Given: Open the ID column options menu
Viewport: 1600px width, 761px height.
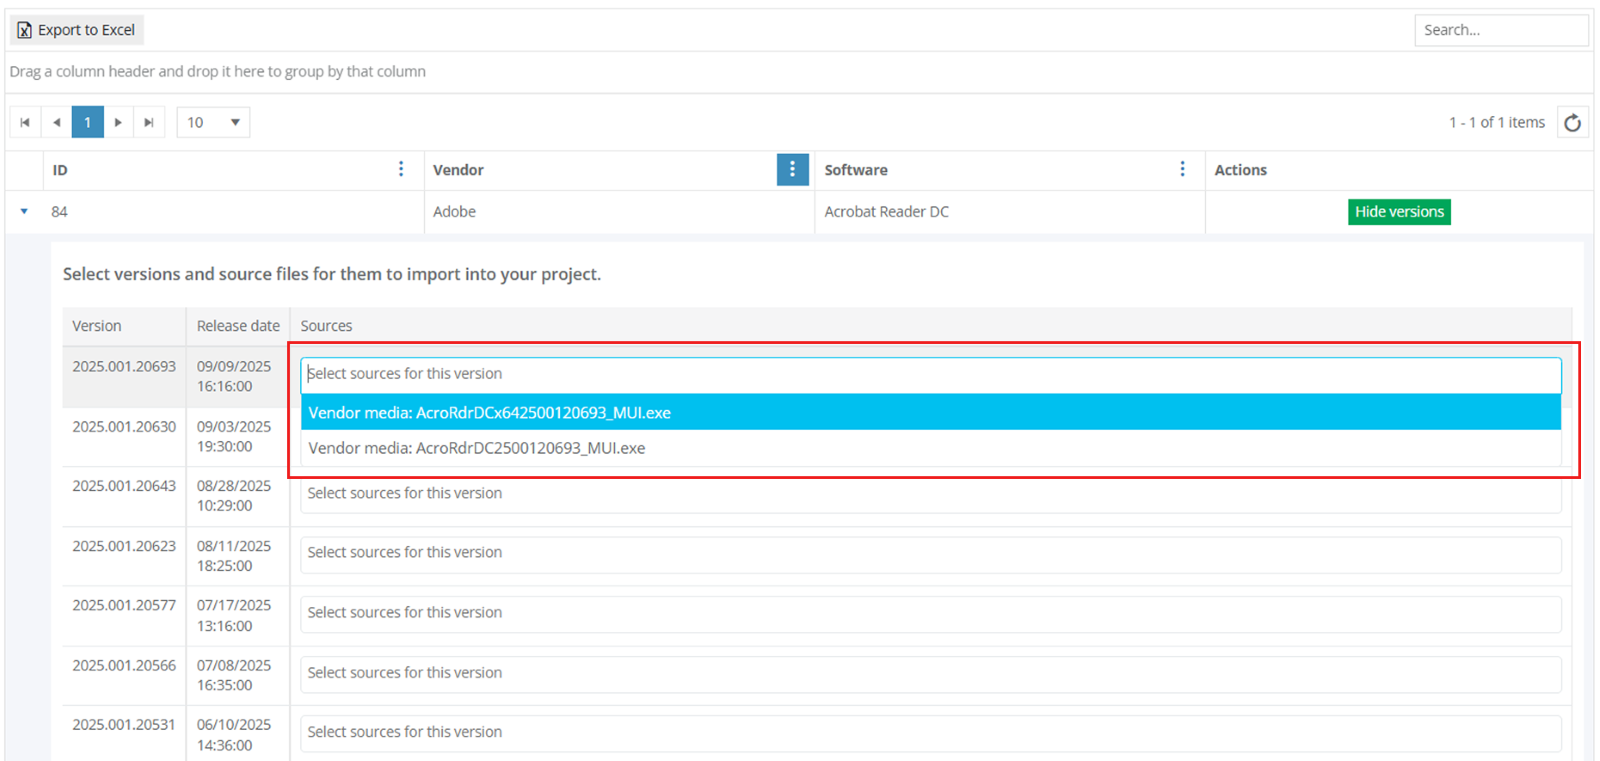Looking at the screenshot, I should pyautogui.click(x=401, y=170).
